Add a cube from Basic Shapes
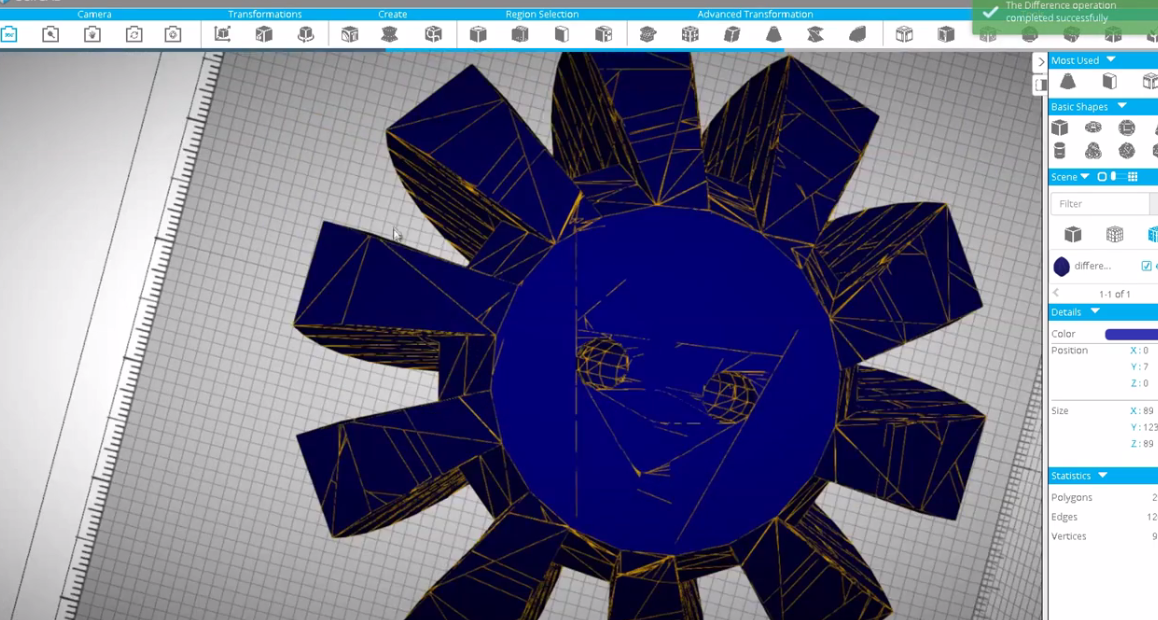 (1060, 128)
